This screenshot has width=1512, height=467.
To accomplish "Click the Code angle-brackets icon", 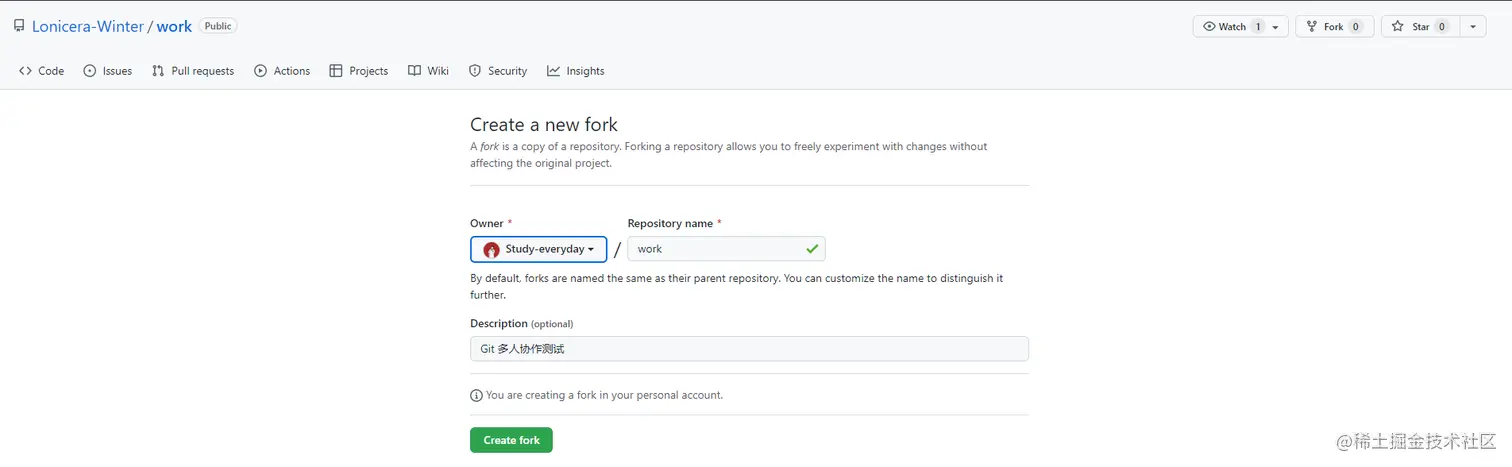I will pos(25,71).
